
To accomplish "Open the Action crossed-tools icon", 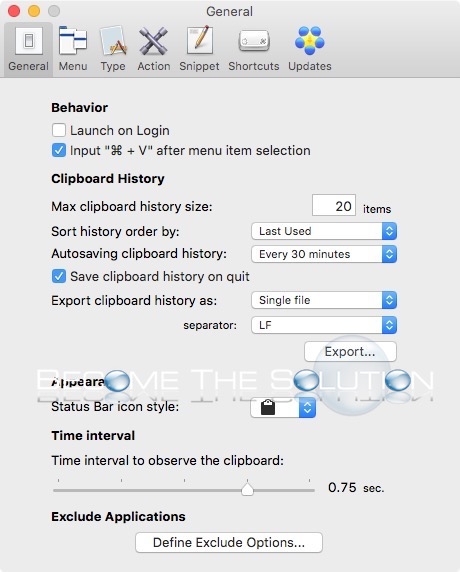I will 154,40.
